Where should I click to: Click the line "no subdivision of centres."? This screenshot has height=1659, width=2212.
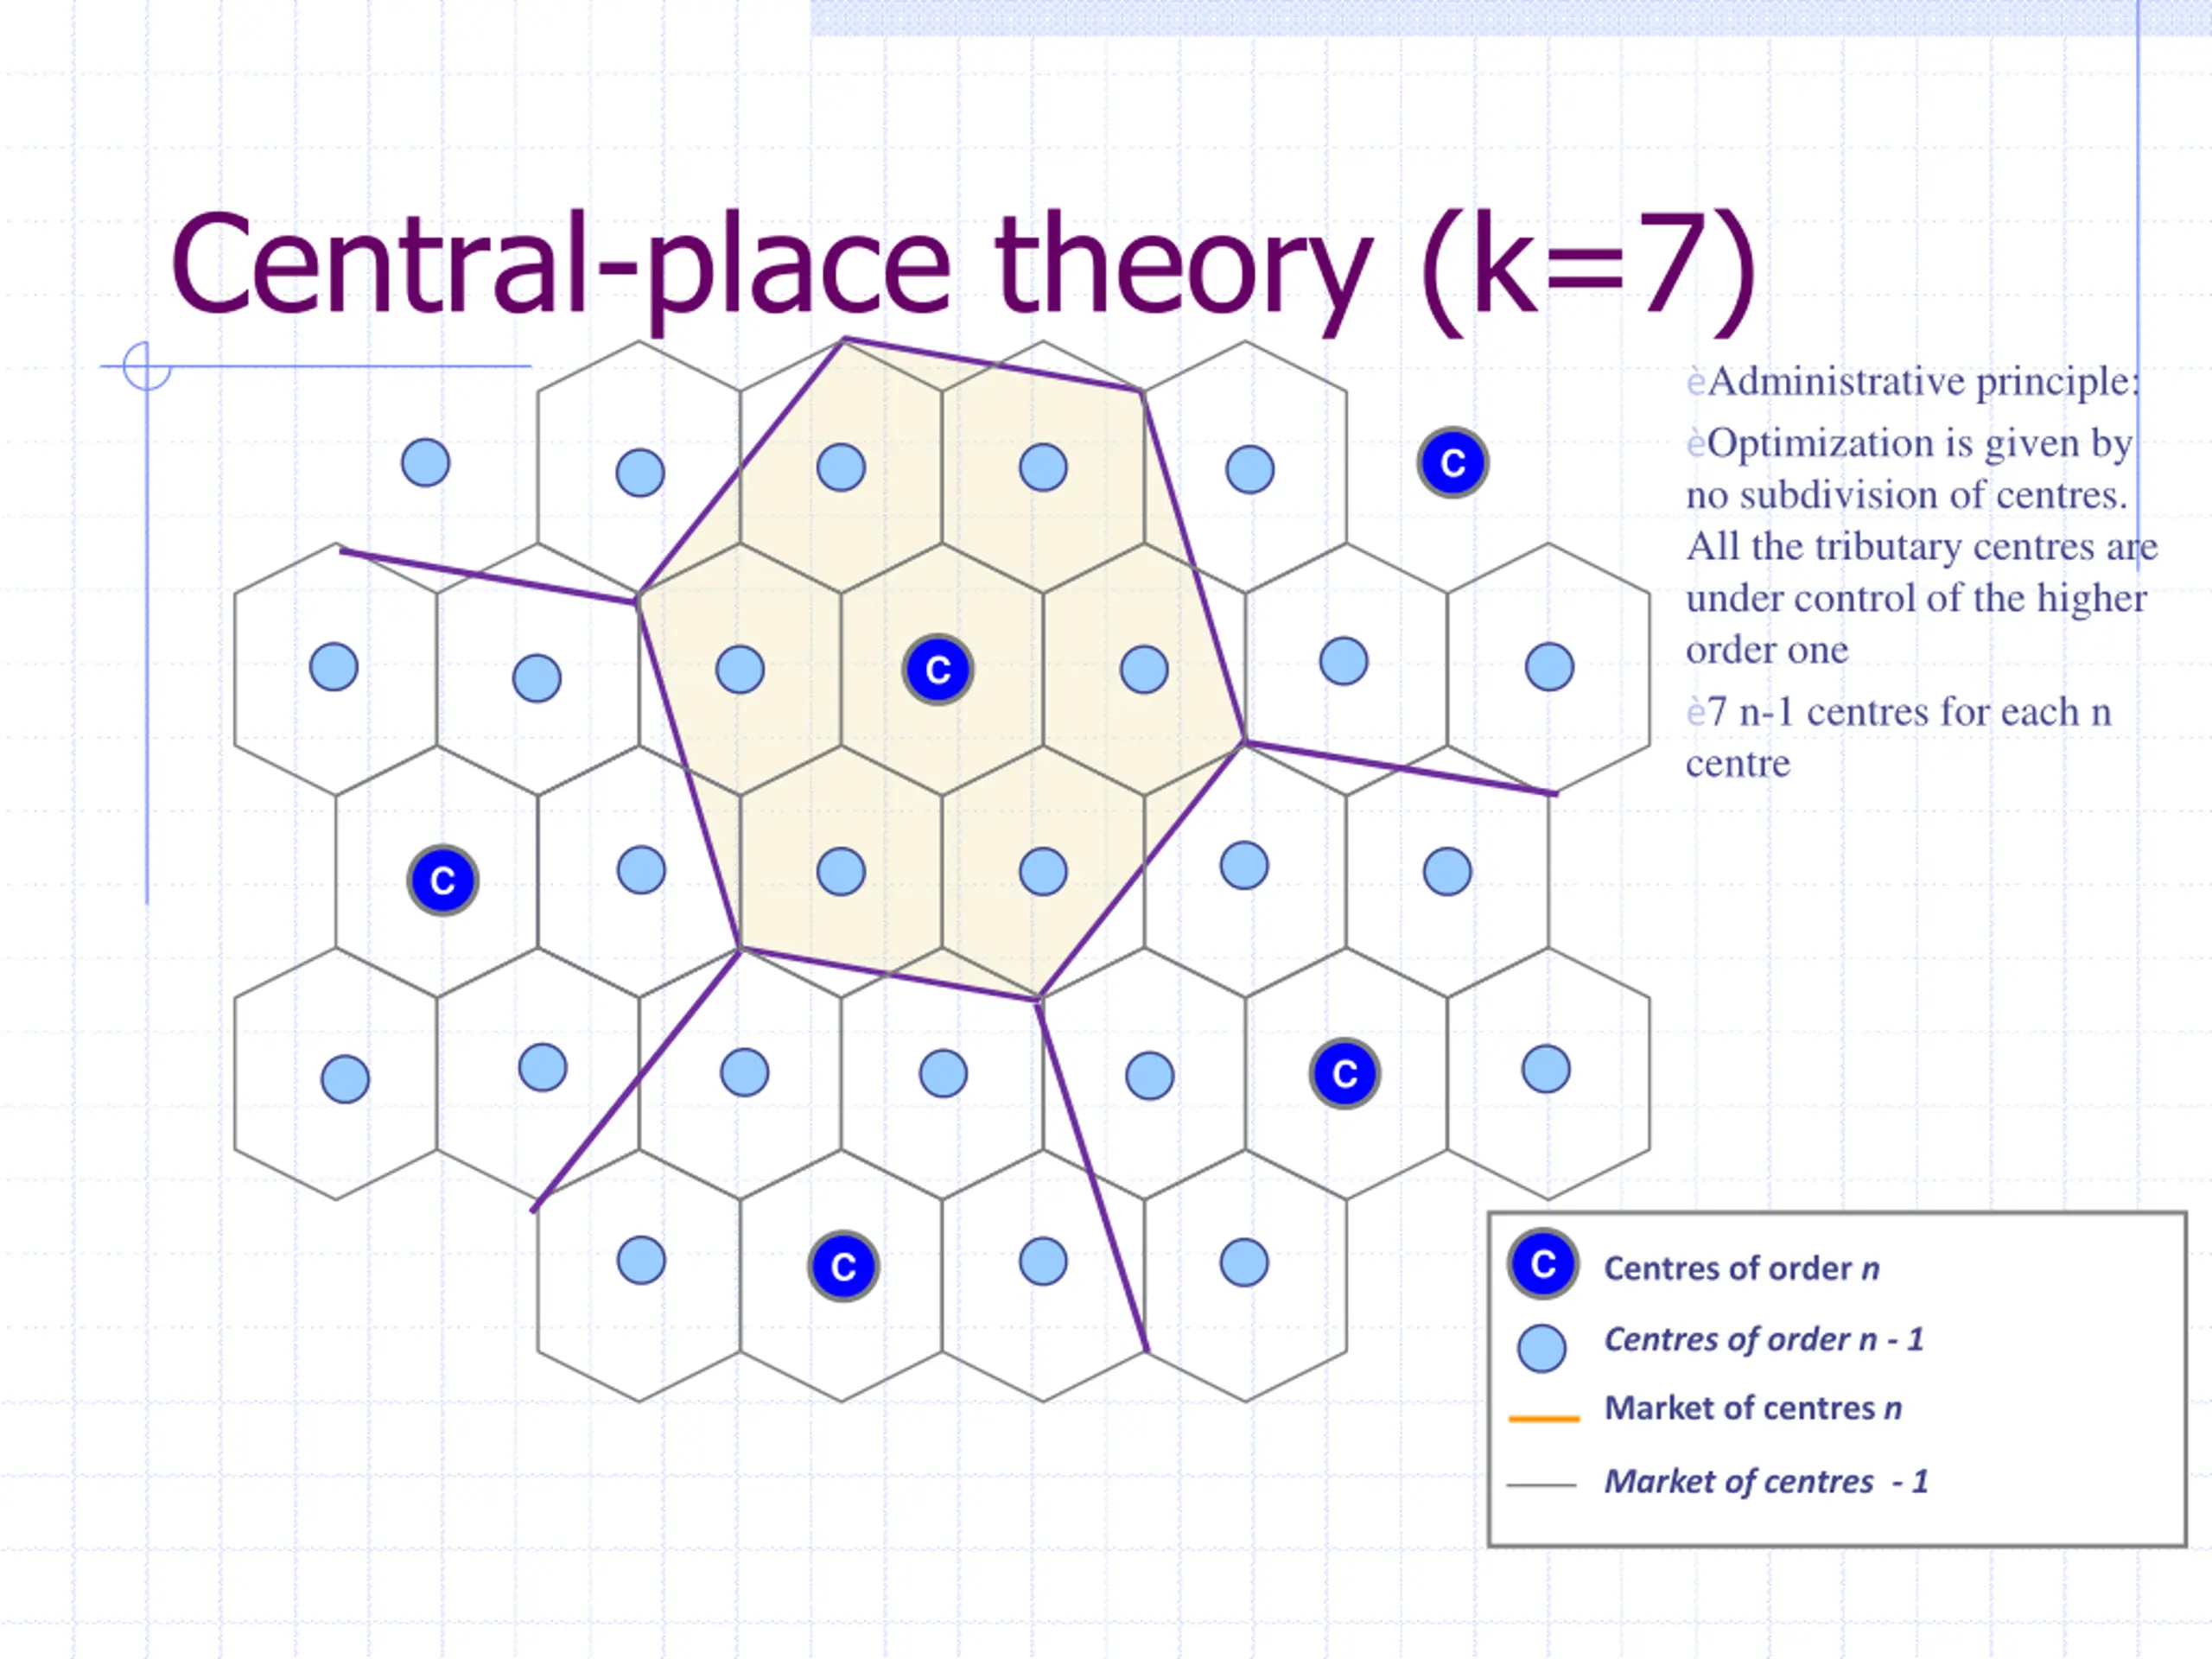point(1907,495)
